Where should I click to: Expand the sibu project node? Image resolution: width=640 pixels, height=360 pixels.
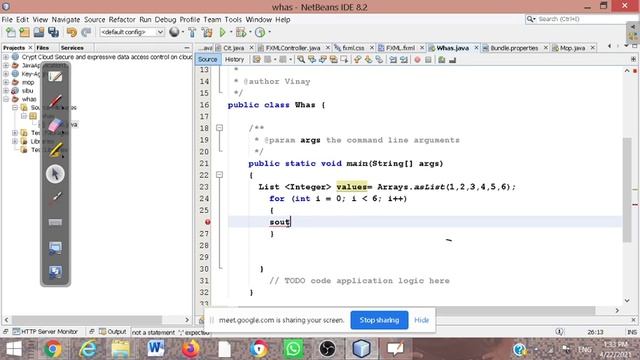[x=6, y=91]
